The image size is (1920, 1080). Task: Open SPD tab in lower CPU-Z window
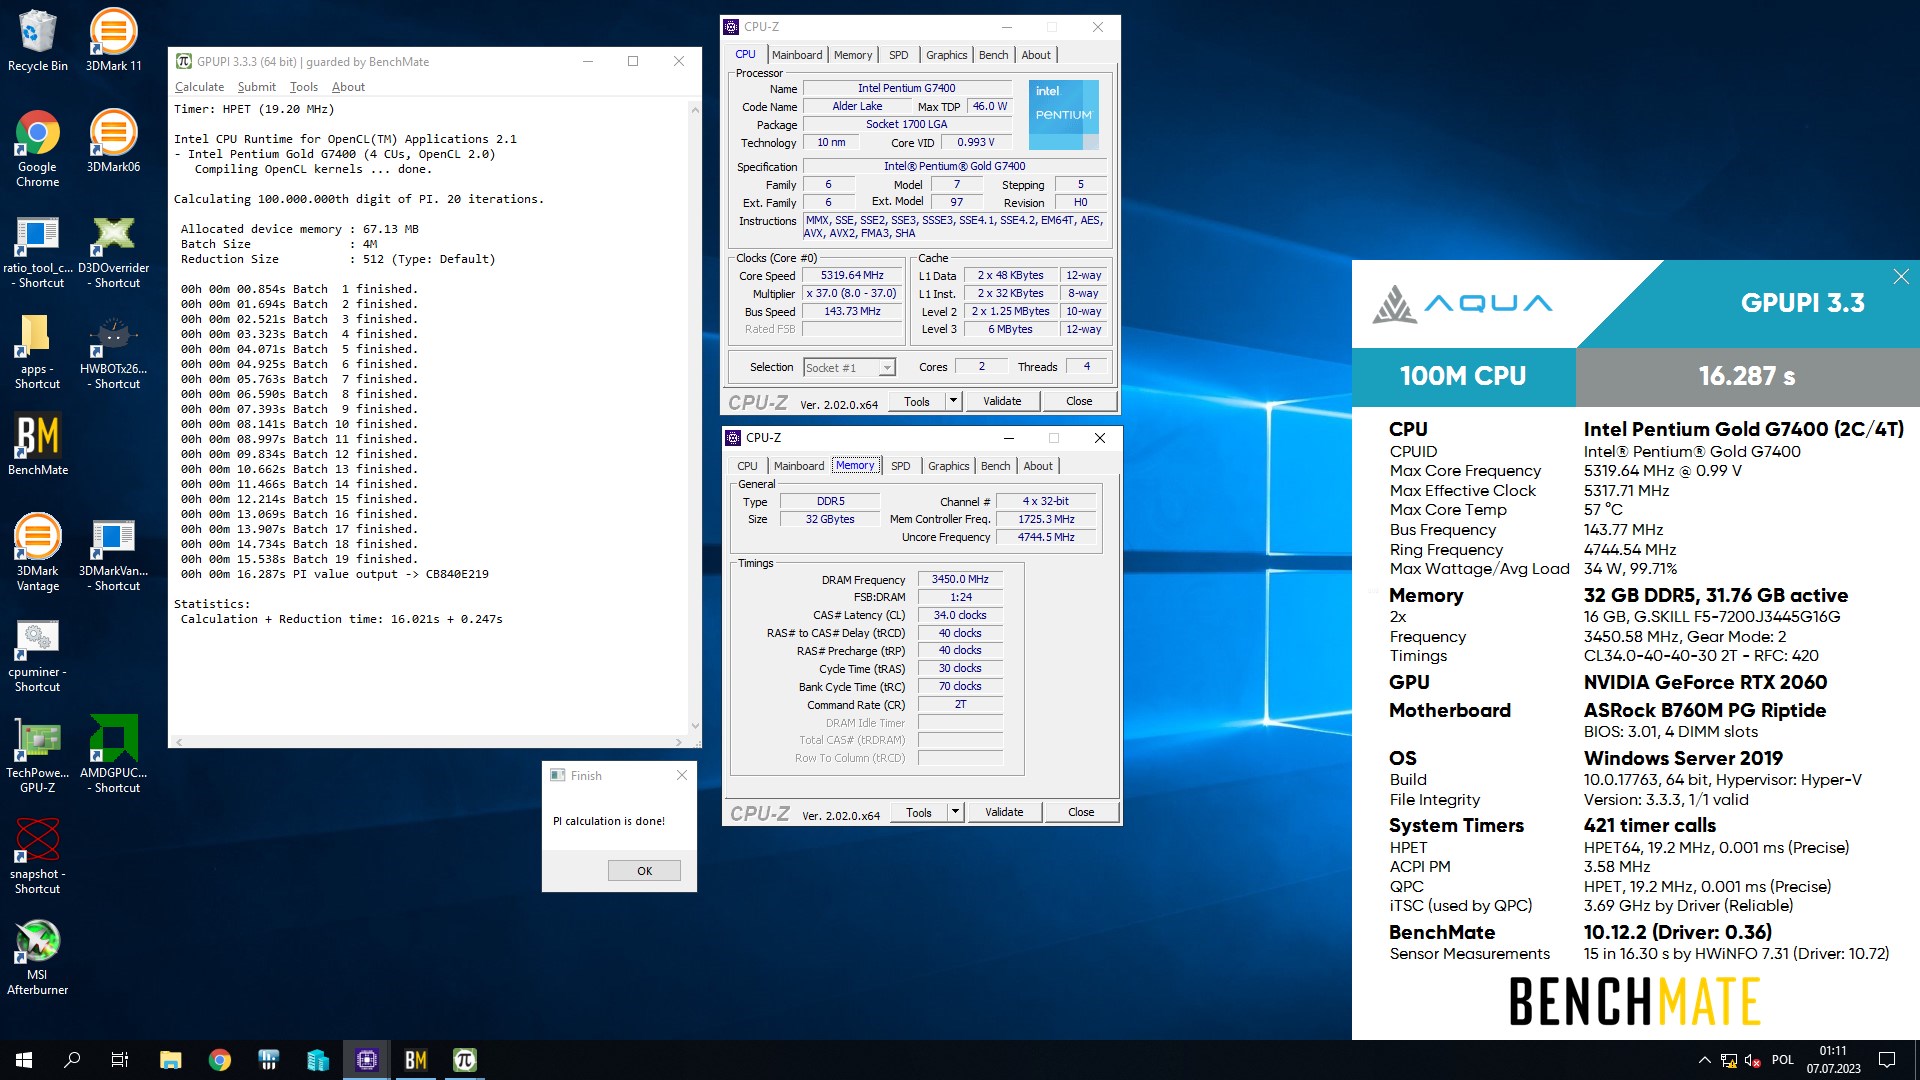pos(901,466)
